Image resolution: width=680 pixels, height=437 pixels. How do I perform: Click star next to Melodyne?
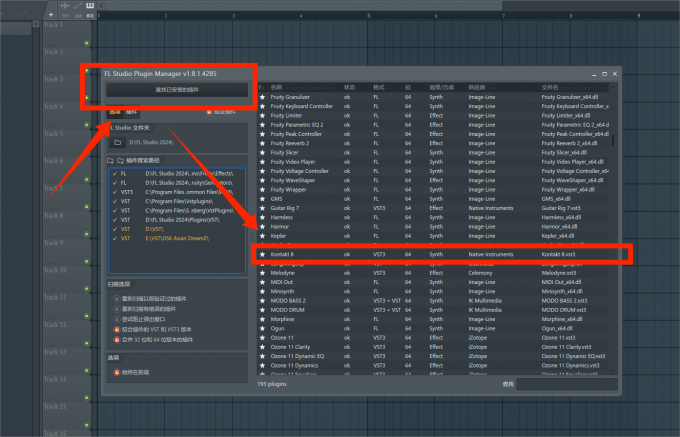[262, 273]
